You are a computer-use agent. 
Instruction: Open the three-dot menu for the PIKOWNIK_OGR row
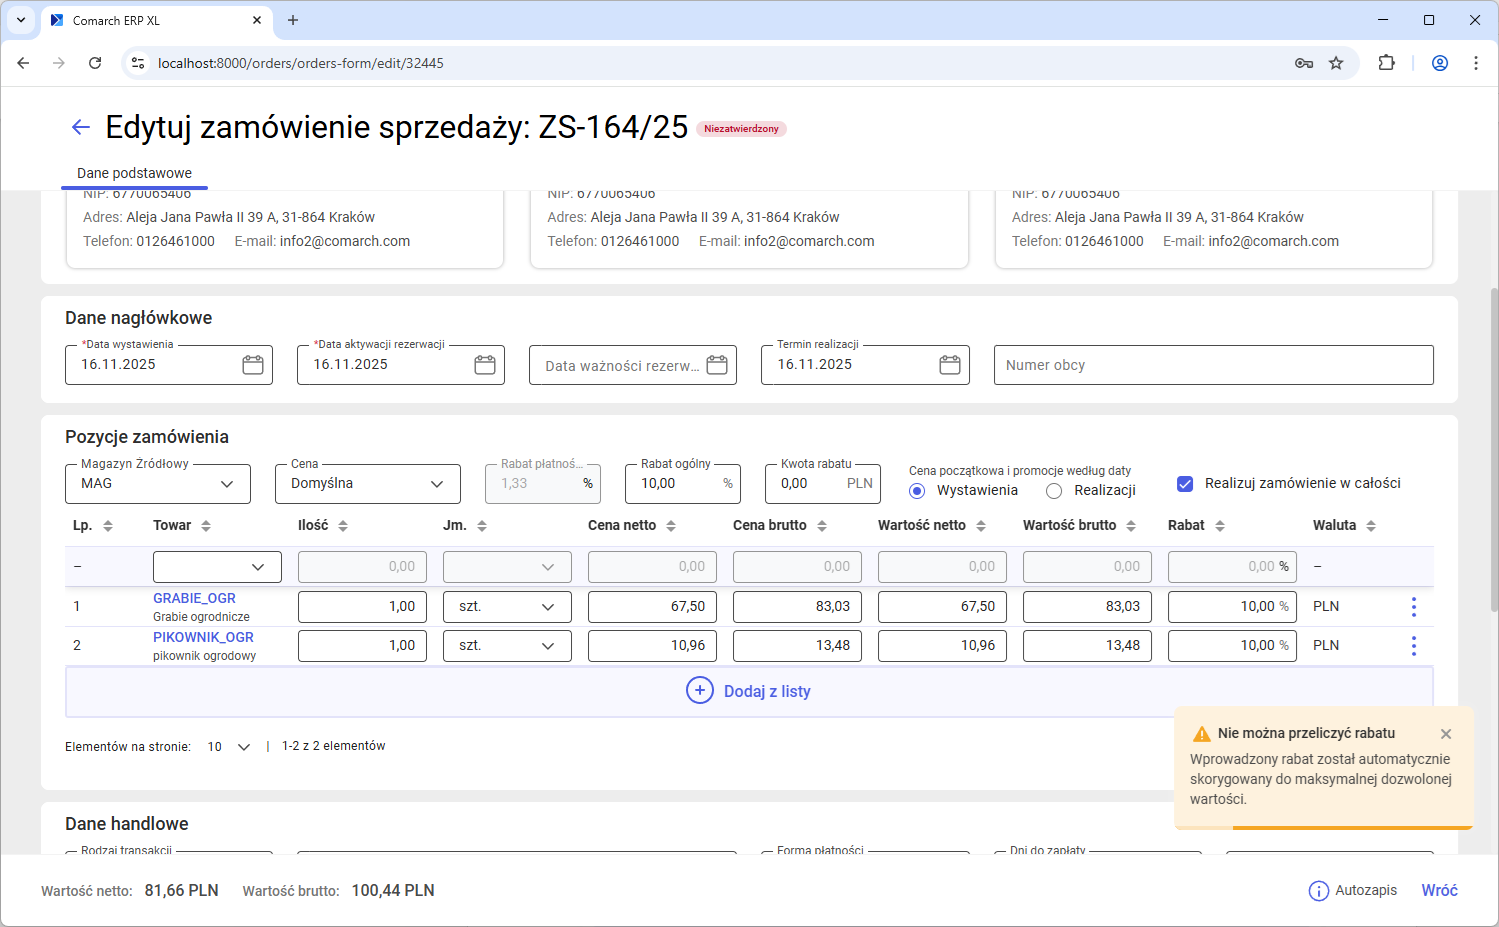click(1413, 646)
